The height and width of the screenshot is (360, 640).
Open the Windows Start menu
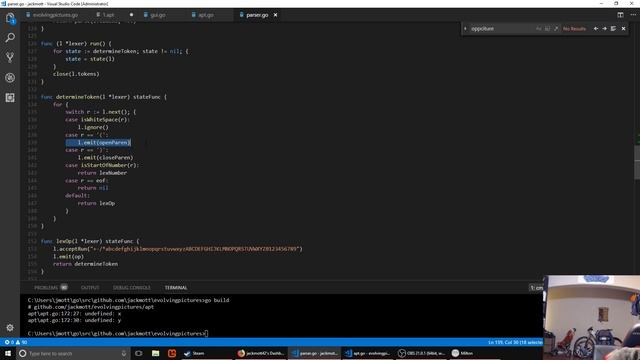(8, 353)
